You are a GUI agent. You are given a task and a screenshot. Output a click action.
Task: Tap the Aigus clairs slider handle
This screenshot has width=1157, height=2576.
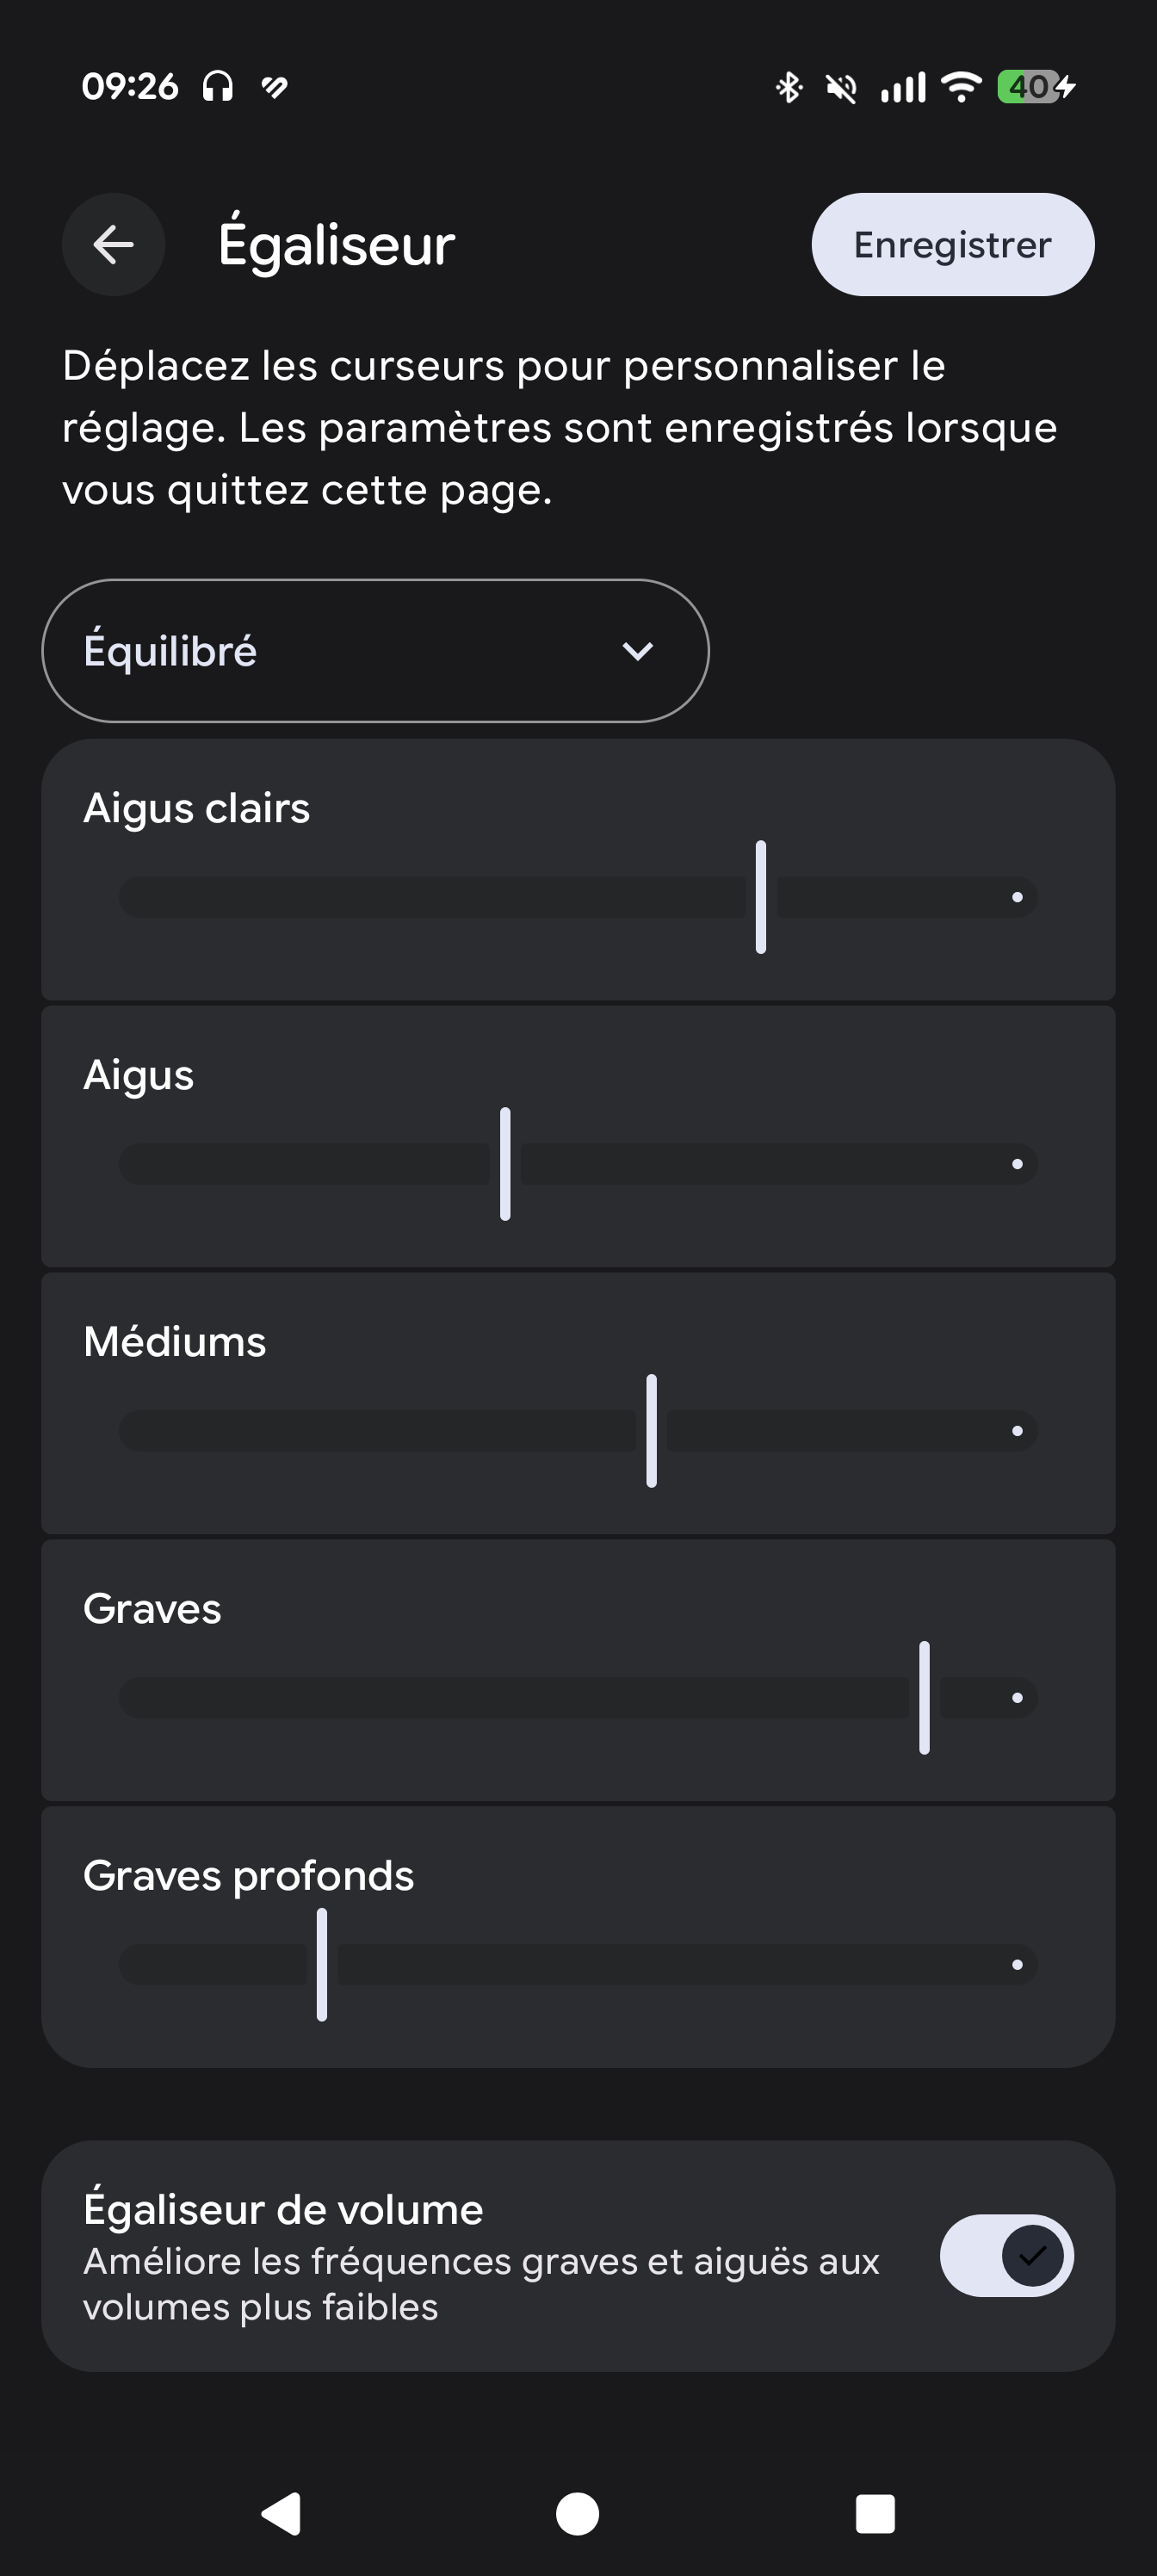pos(761,897)
